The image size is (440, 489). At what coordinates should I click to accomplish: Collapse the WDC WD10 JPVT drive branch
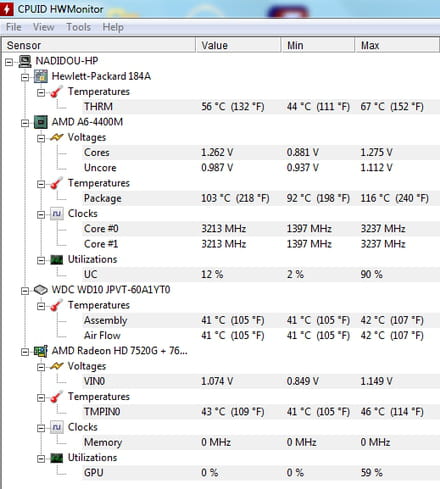pos(25,291)
